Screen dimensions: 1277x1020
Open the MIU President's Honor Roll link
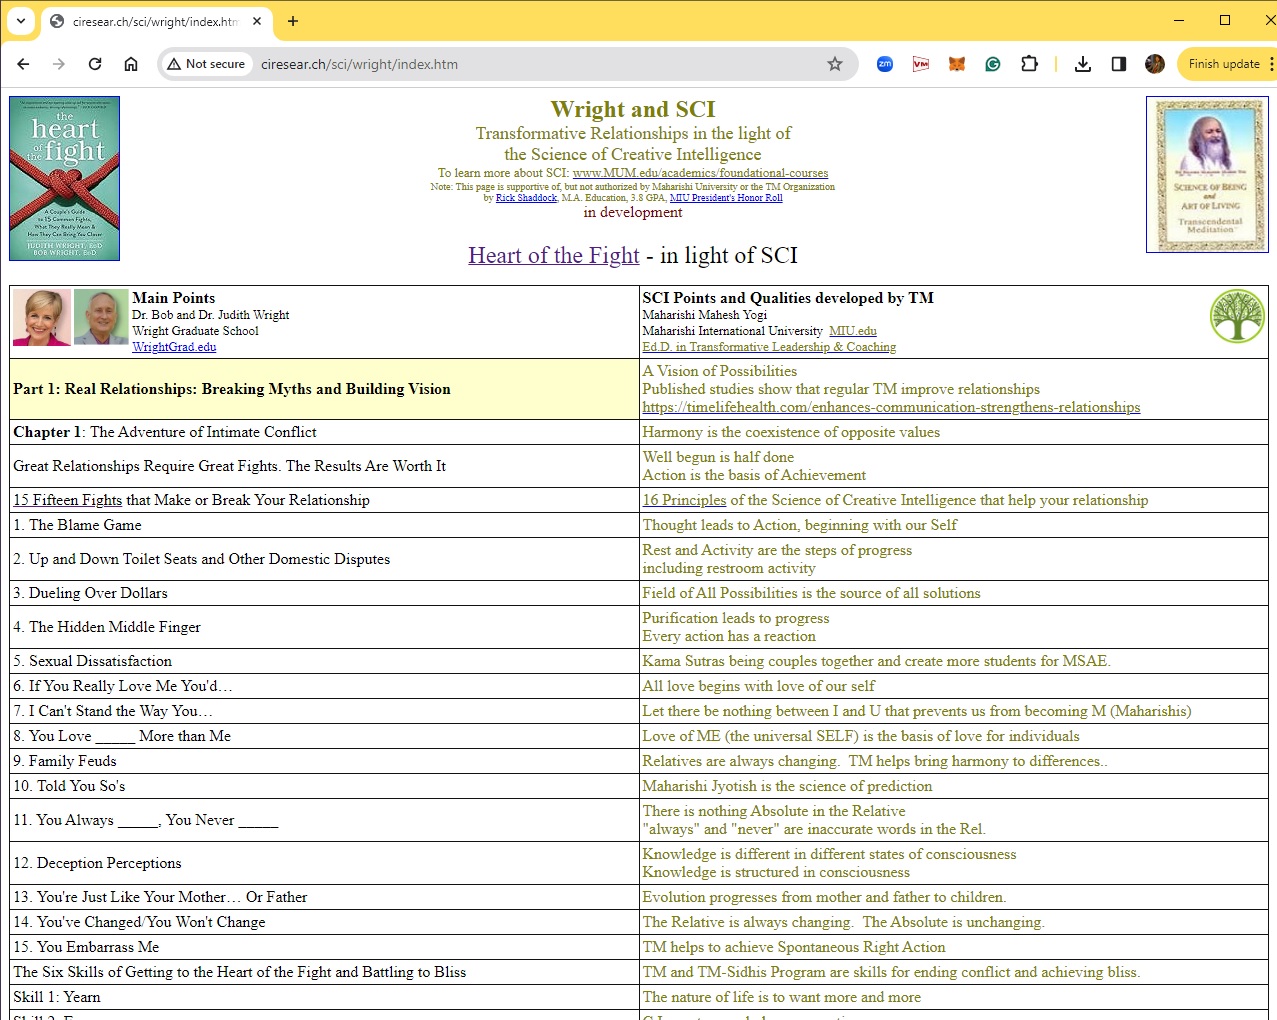coord(726,198)
